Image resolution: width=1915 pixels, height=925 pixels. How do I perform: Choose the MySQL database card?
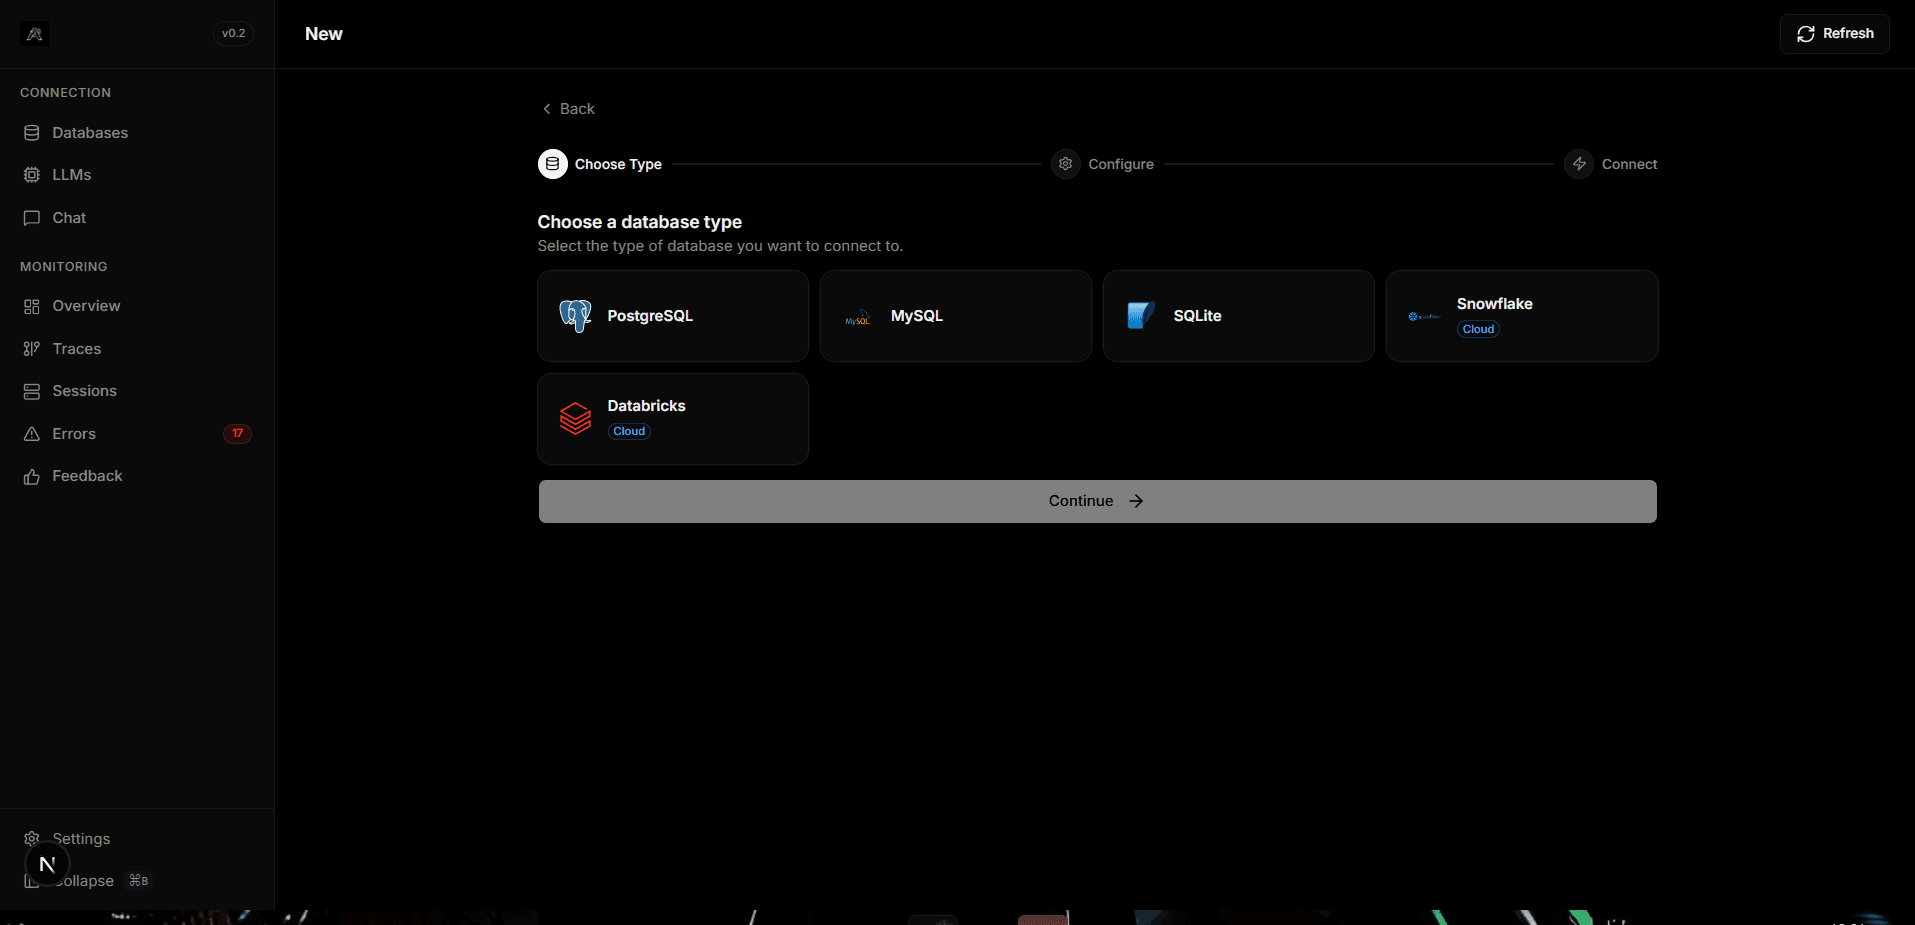pos(956,316)
